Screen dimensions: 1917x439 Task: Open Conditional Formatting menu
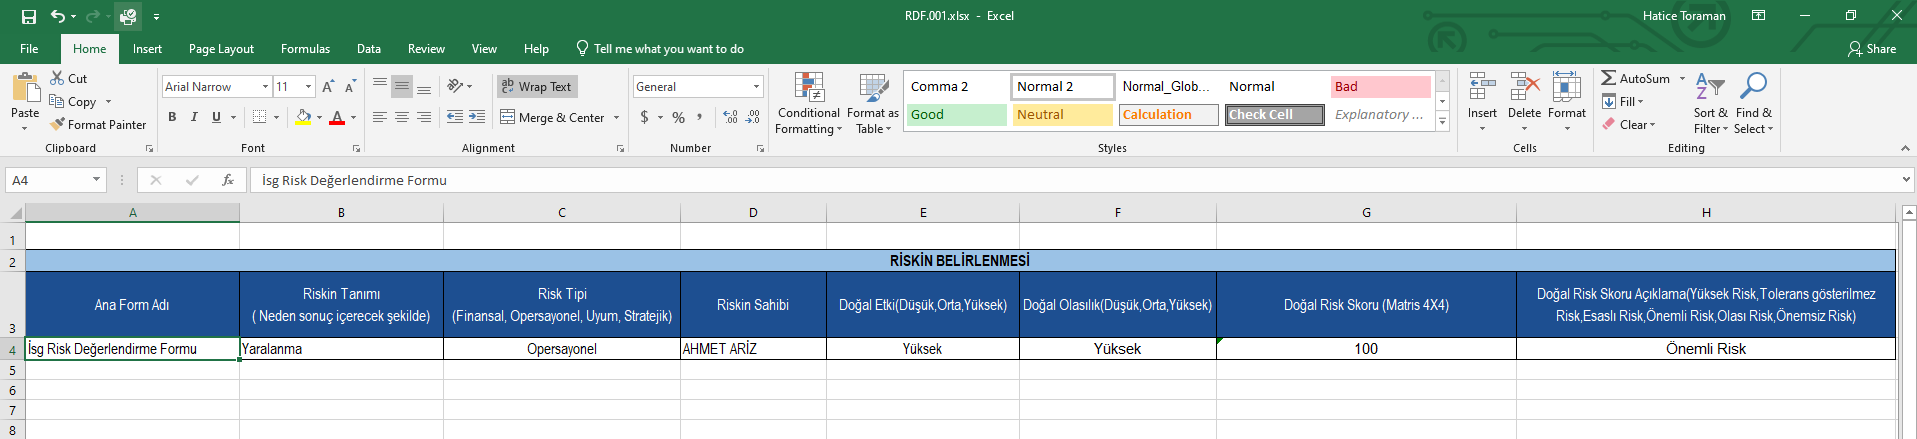(808, 103)
